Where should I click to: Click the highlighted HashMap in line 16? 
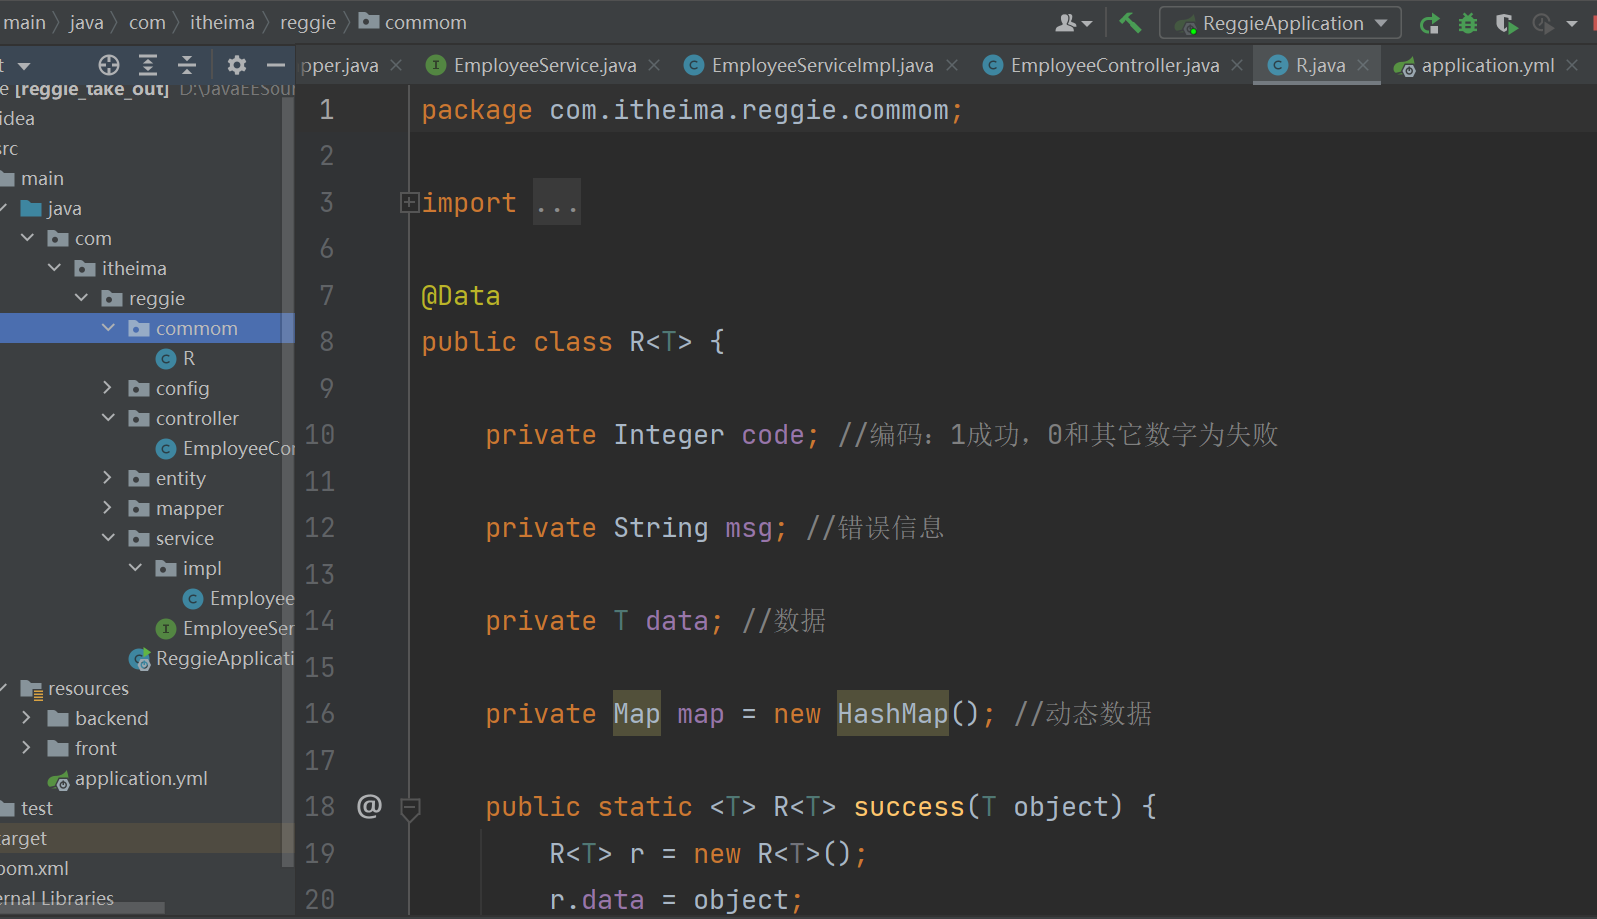[x=892, y=713]
